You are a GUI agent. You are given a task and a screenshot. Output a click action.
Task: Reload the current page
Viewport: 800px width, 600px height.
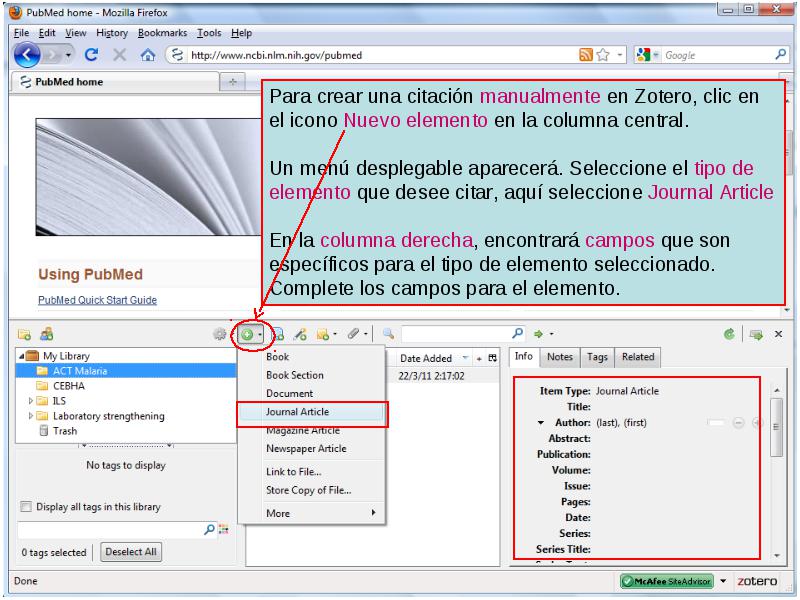[91, 55]
